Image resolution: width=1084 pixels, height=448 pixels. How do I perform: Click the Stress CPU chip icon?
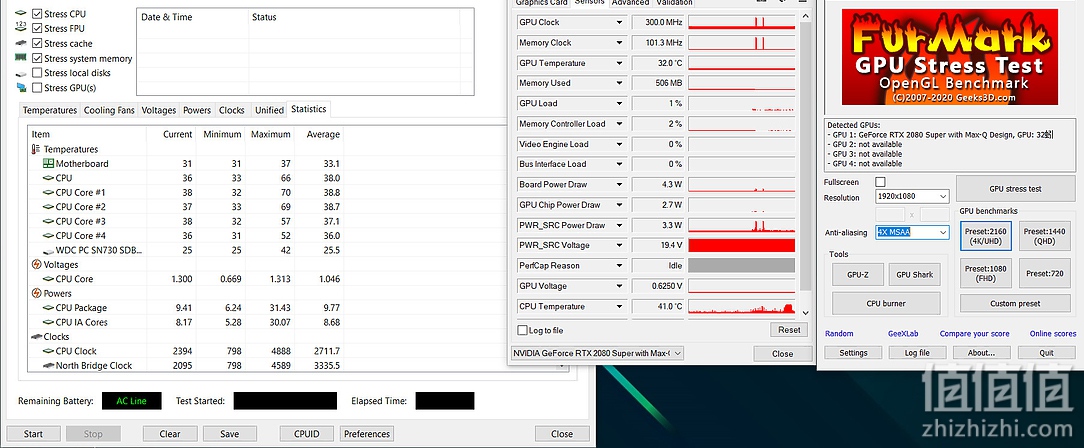pyautogui.click(x=21, y=14)
